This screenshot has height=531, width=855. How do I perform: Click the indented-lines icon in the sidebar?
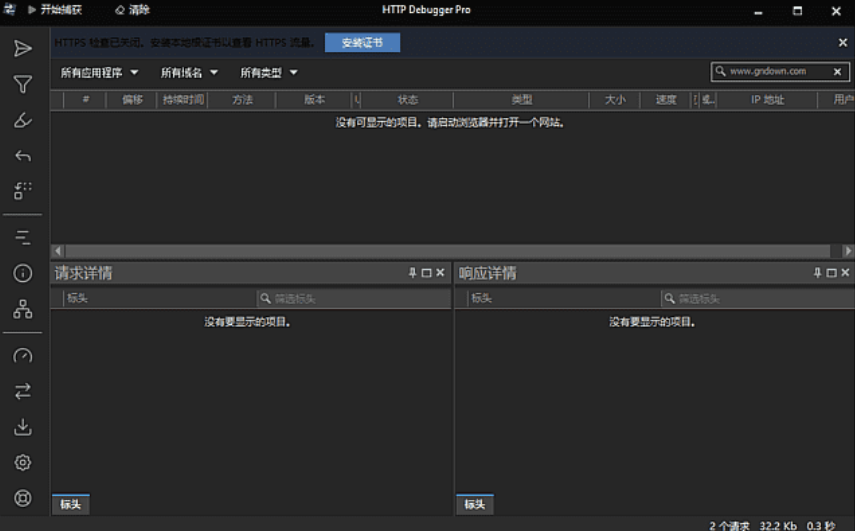22,237
